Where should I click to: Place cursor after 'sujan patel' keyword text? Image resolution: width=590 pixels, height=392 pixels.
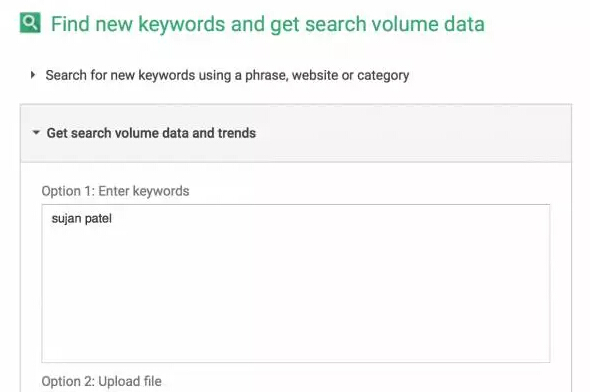pyautogui.click(x=113, y=219)
